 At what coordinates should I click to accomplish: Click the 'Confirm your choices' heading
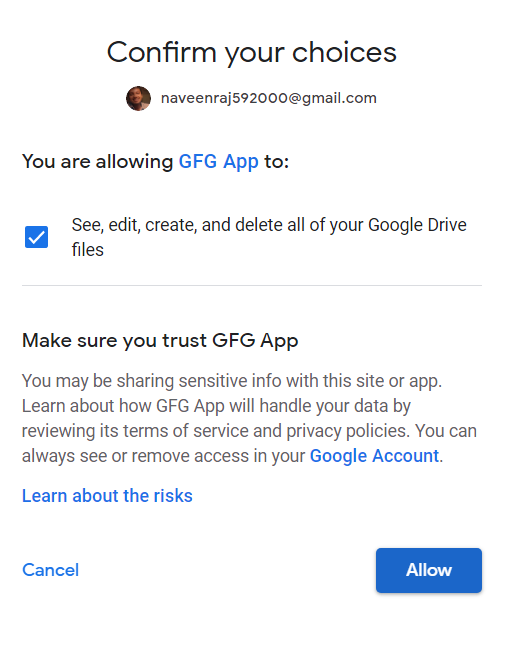[x=252, y=53]
